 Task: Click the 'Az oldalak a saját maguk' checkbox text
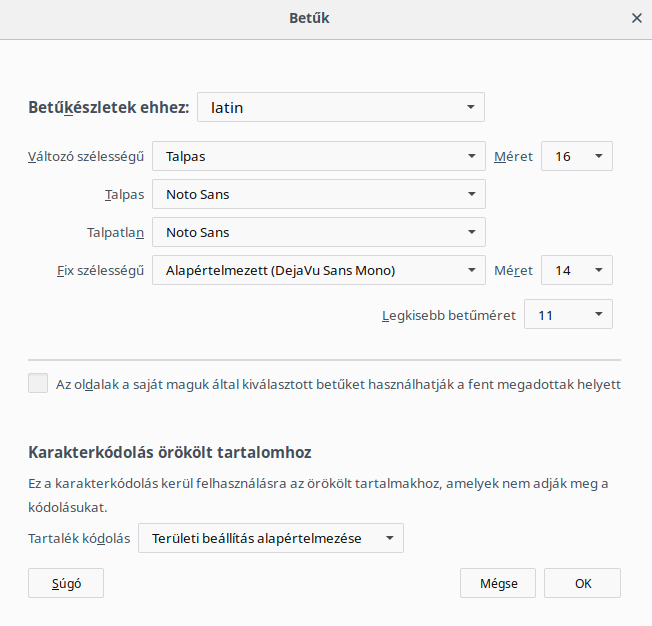coord(338,384)
